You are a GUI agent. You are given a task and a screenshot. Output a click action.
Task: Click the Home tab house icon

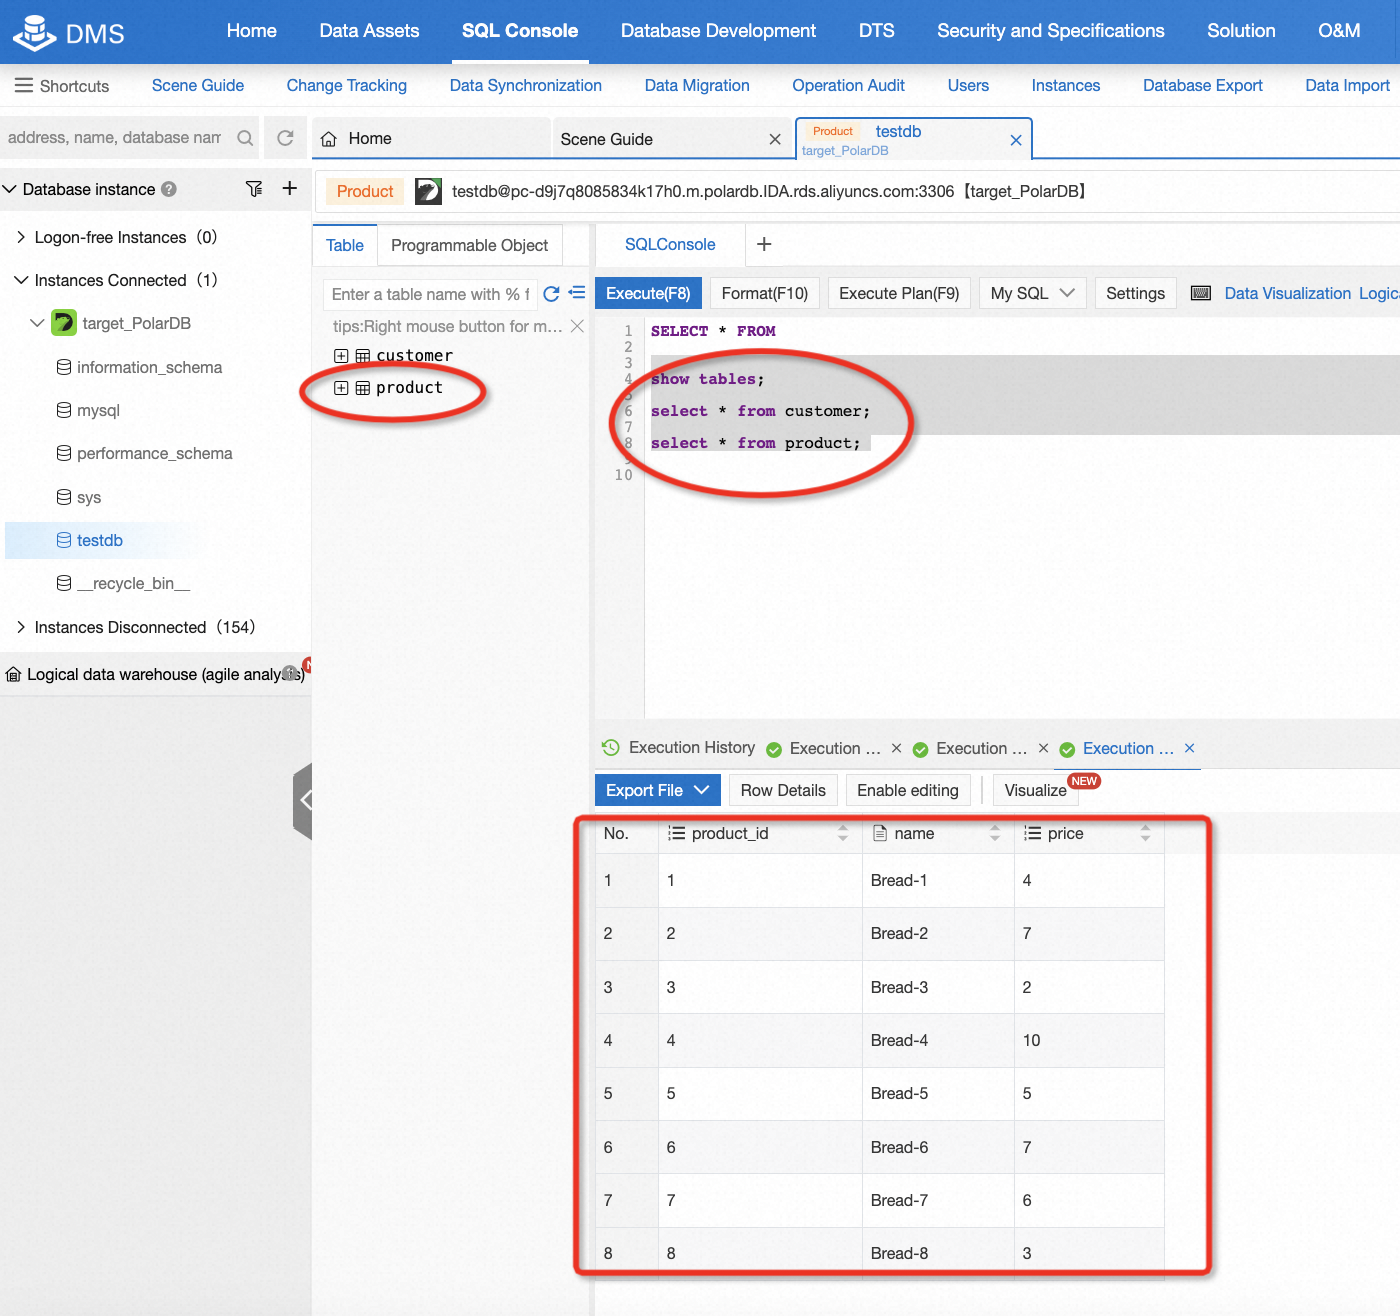[329, 139]
